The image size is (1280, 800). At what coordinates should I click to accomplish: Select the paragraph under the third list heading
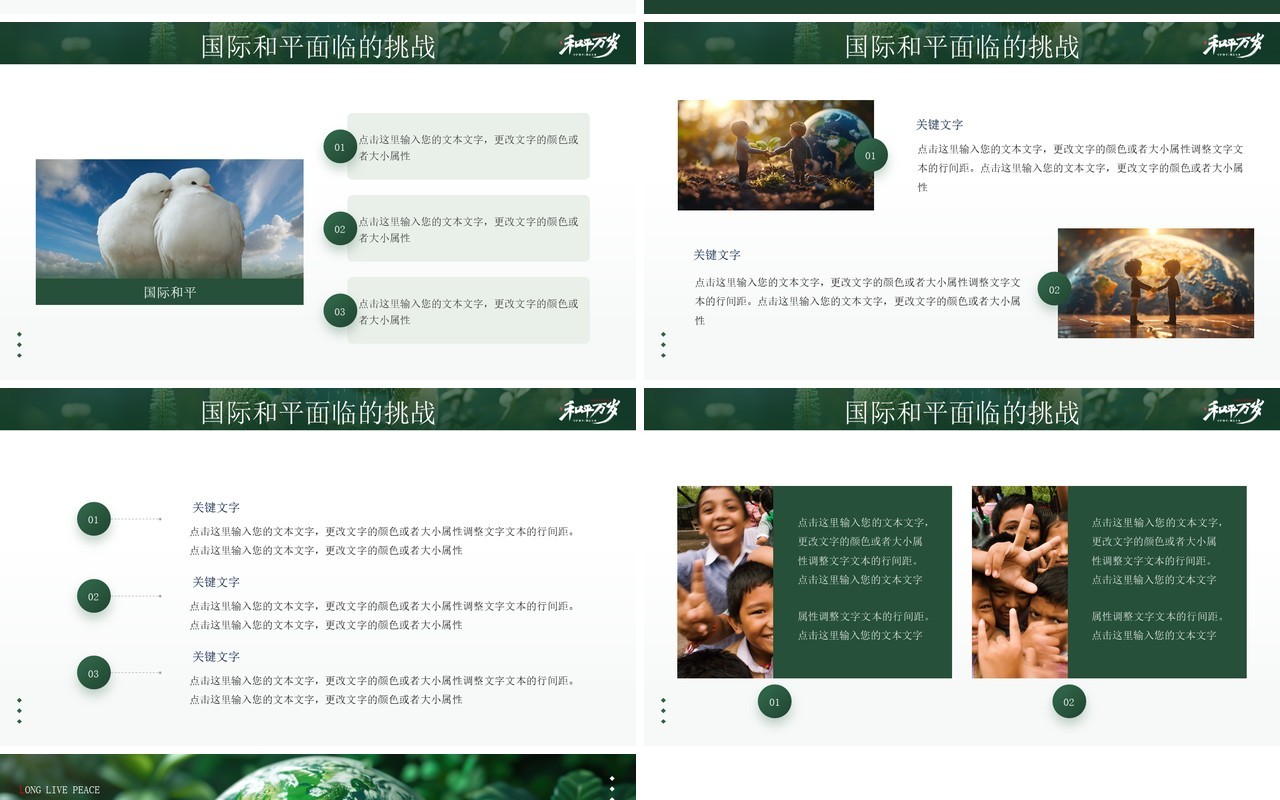(383, 690)
